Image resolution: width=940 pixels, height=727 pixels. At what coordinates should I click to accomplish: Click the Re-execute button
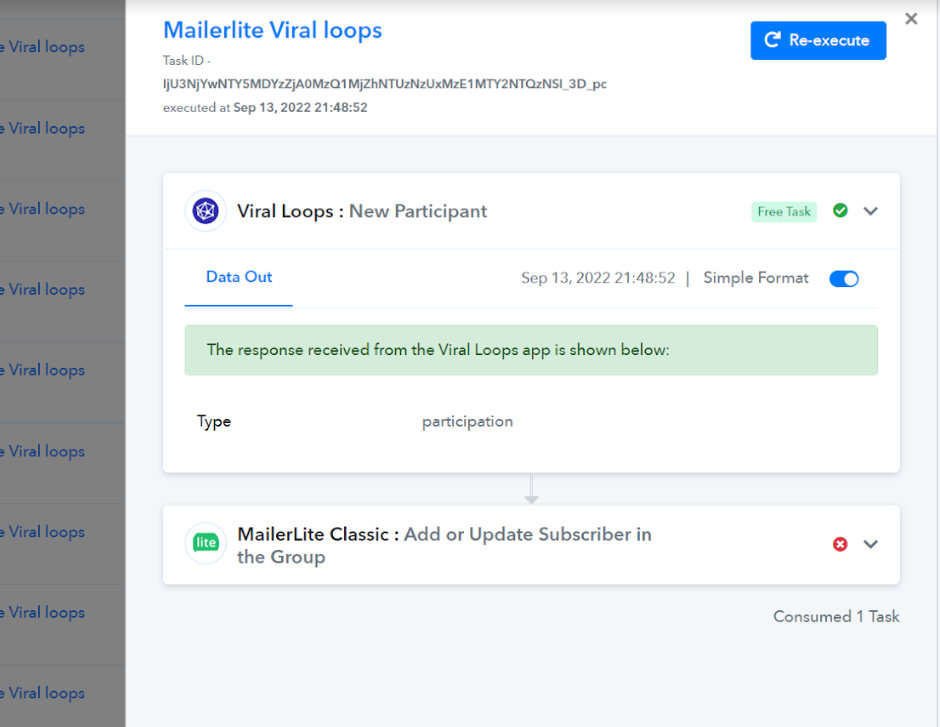point(818,40)
